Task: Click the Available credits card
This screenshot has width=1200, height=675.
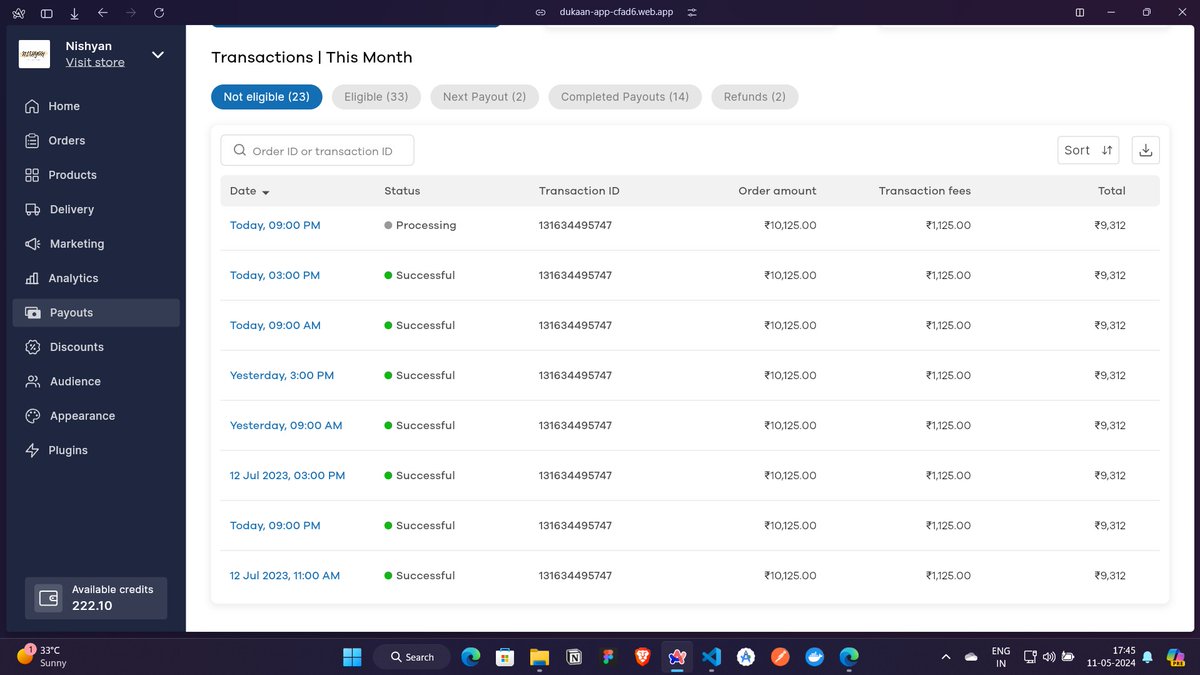Action: 96,598
